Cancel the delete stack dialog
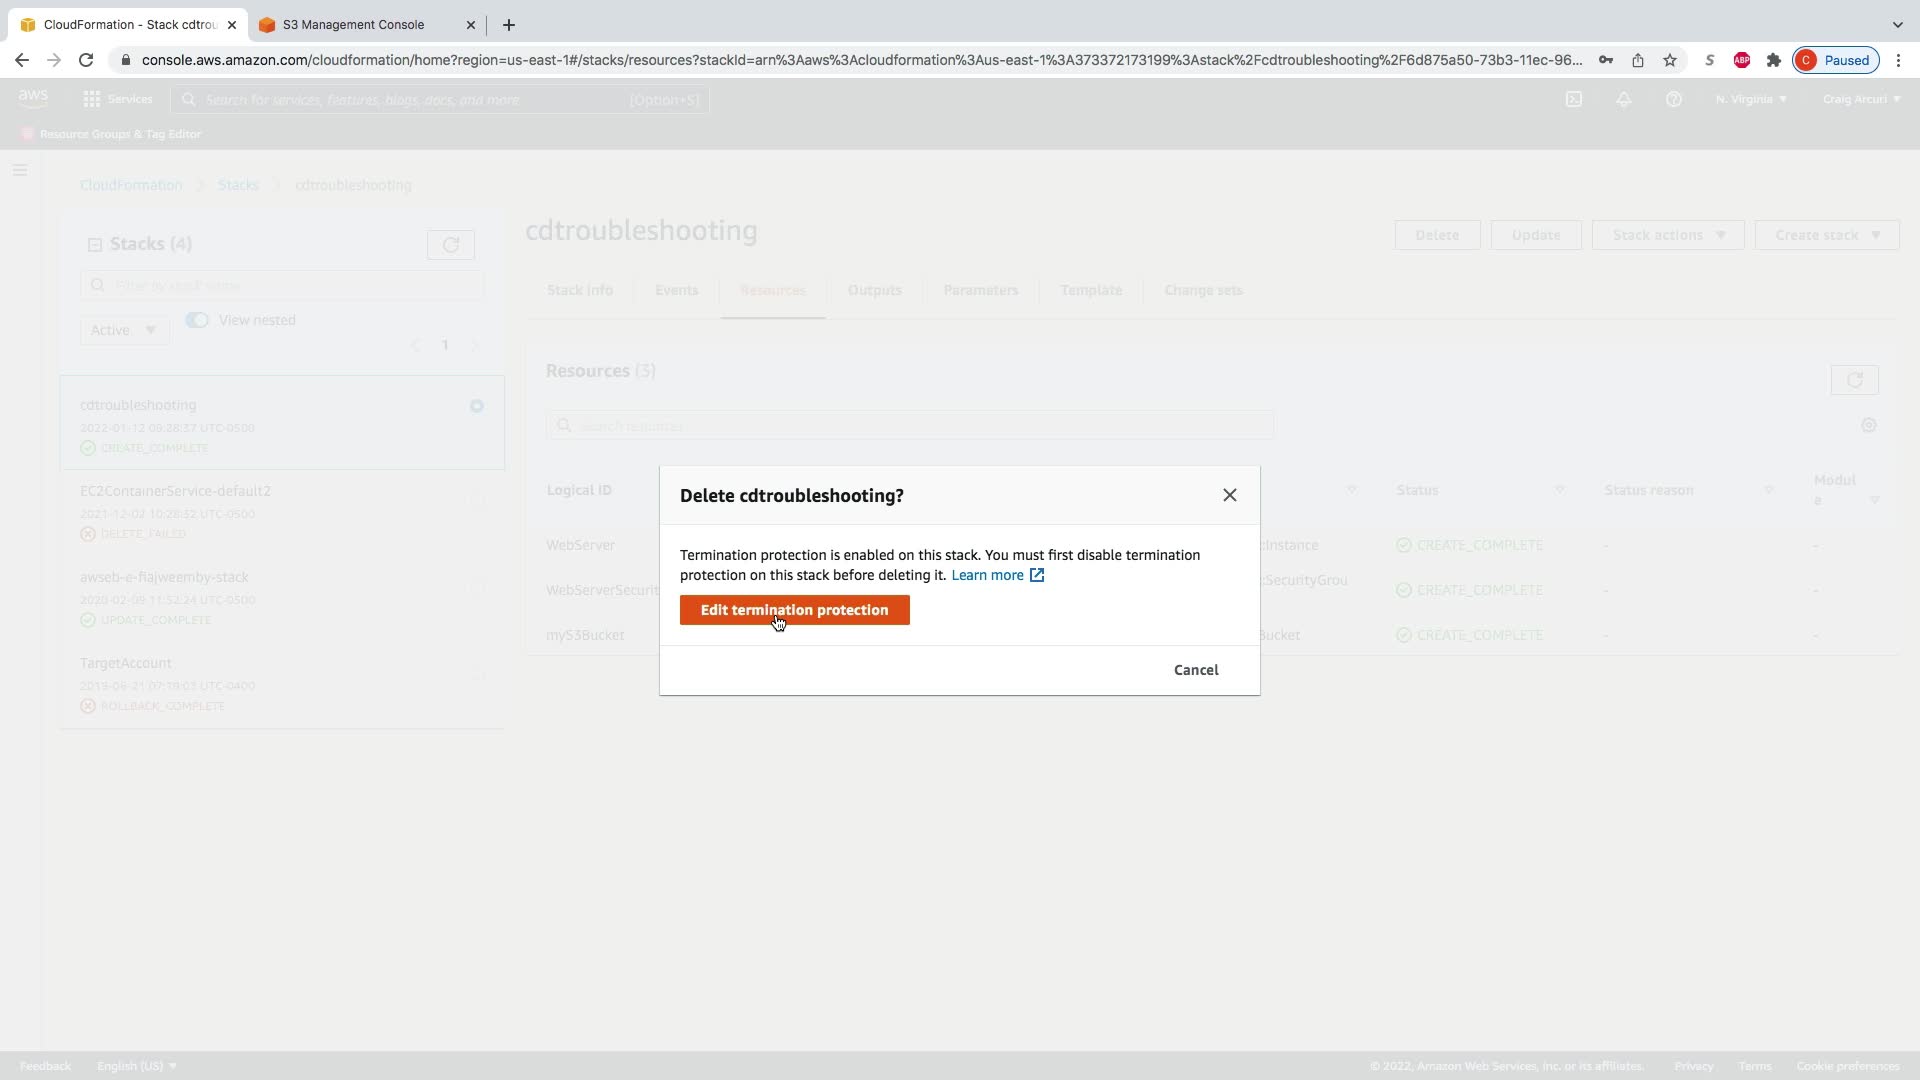 1195,670
